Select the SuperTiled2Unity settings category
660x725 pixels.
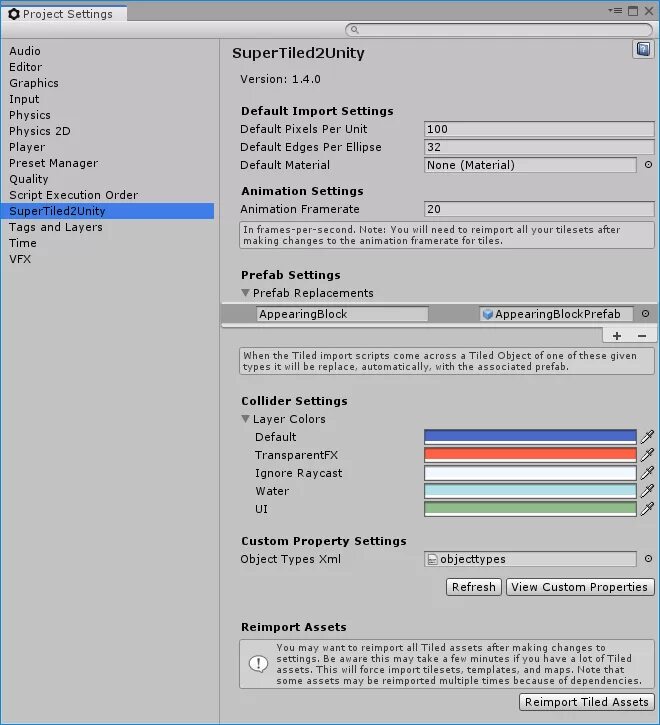tap(107, 211)
